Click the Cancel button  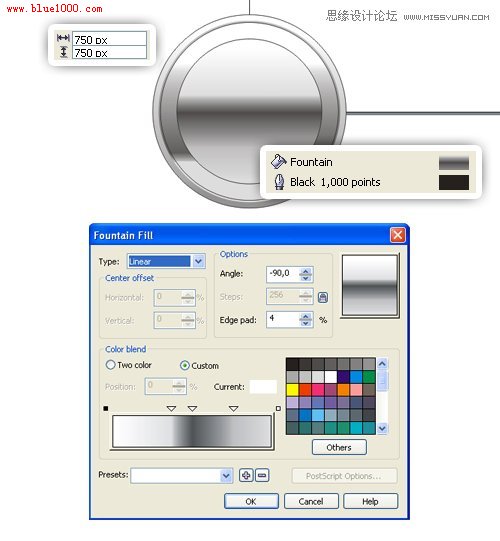point(311,501)
